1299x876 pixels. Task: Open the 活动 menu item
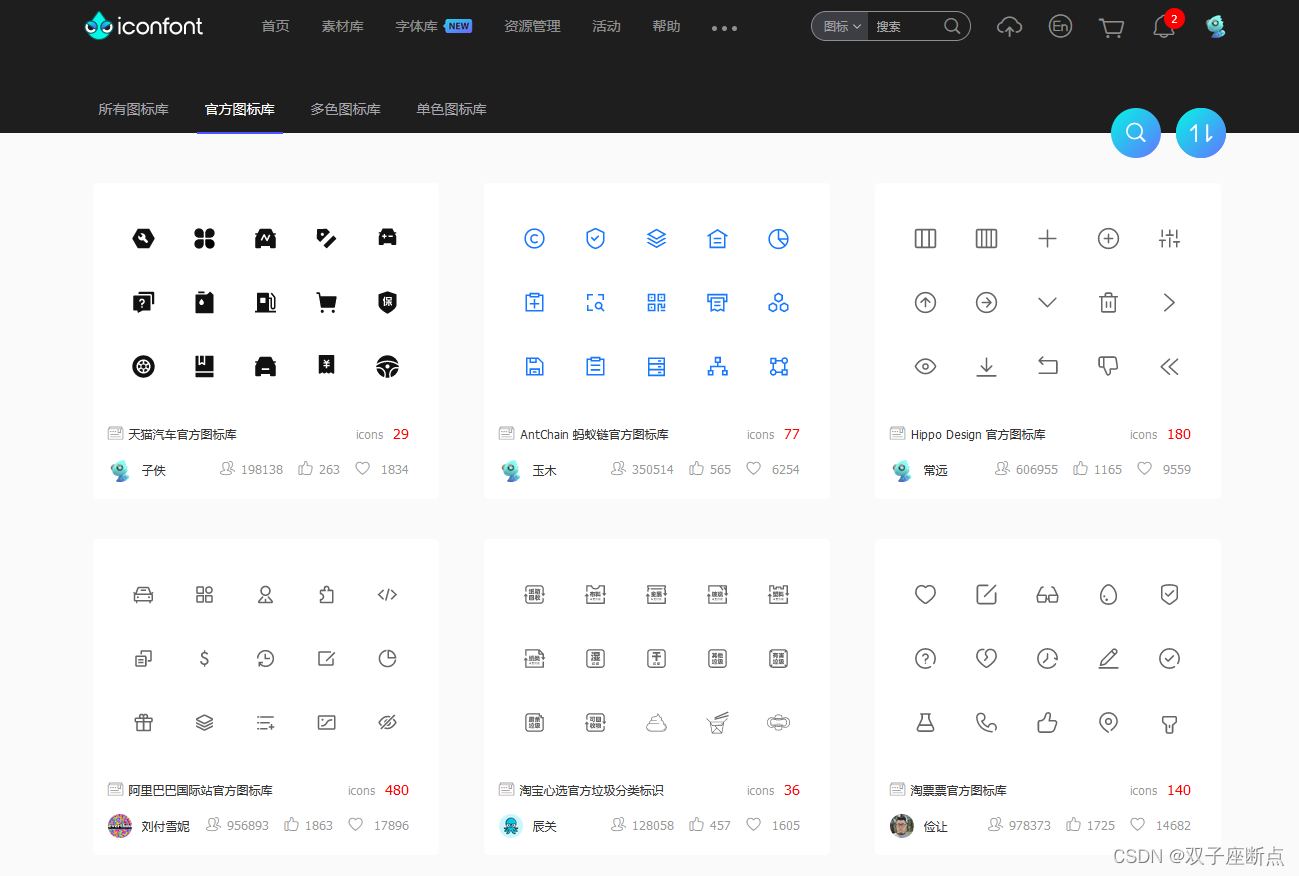606,26
